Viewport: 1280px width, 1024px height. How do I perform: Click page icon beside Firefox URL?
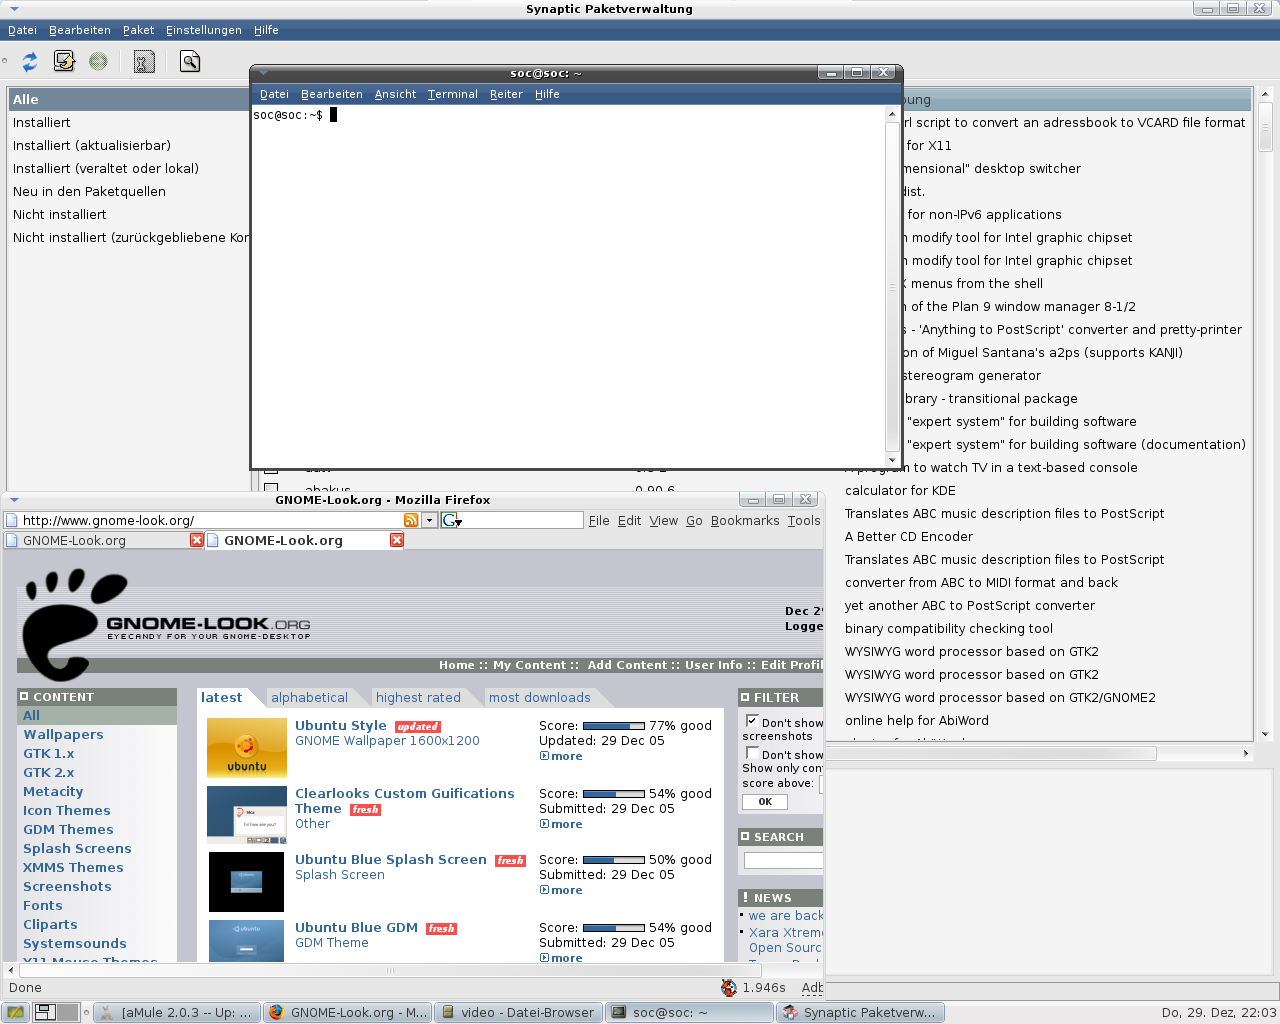coord(12,520)
